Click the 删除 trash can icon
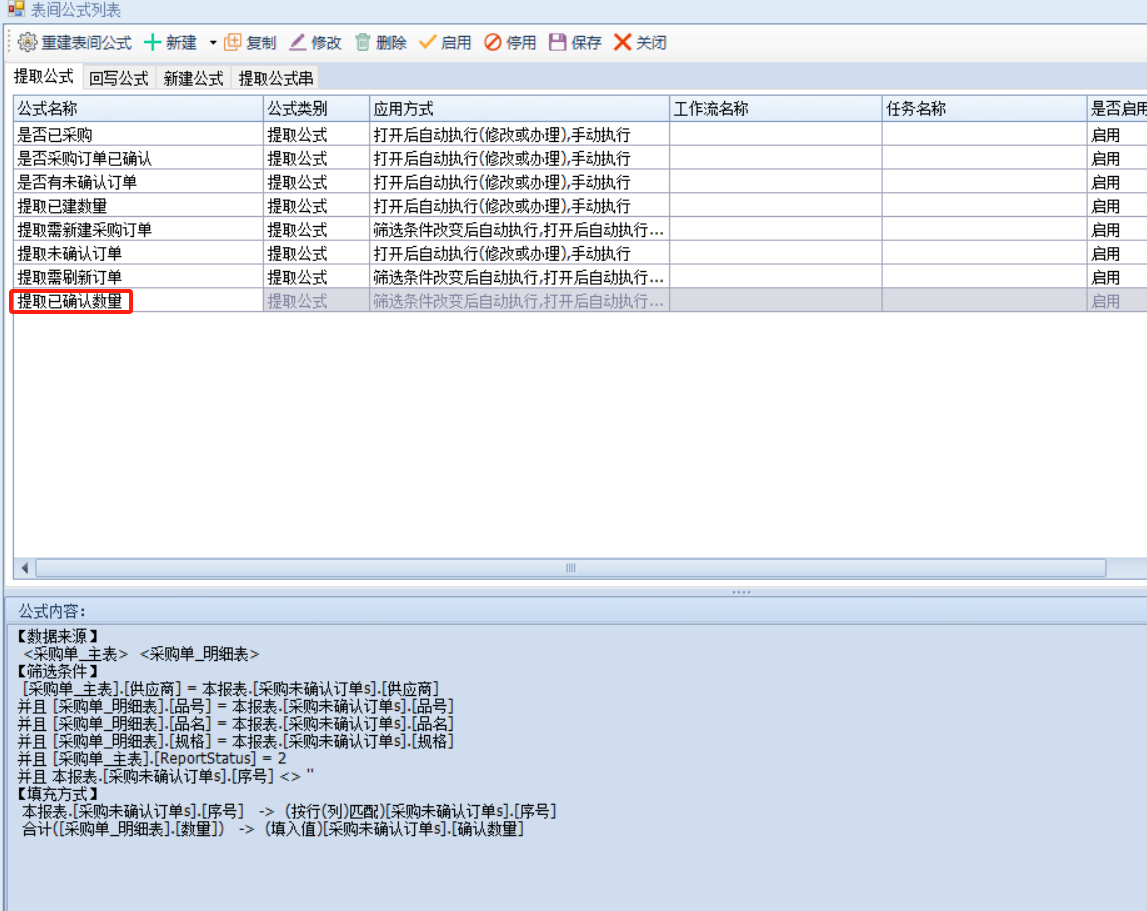The width and height of the screenshot is (1147, 911). click(363, 43)
